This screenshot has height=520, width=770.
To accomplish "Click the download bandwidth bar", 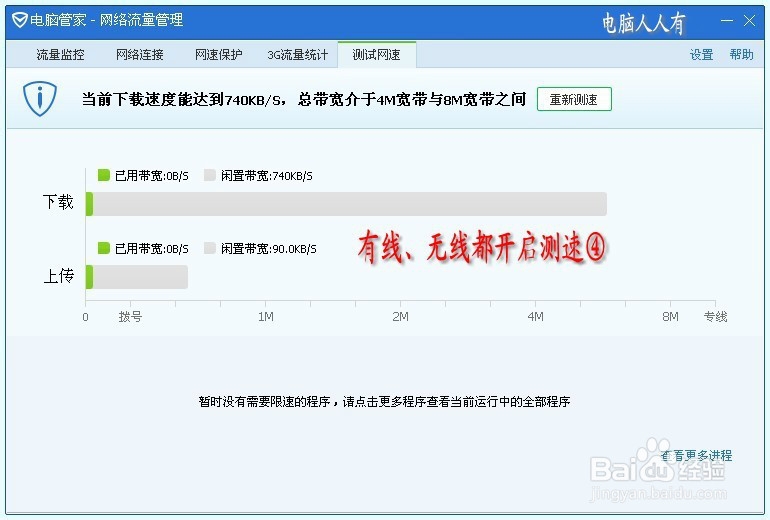I will coord(346,204).
